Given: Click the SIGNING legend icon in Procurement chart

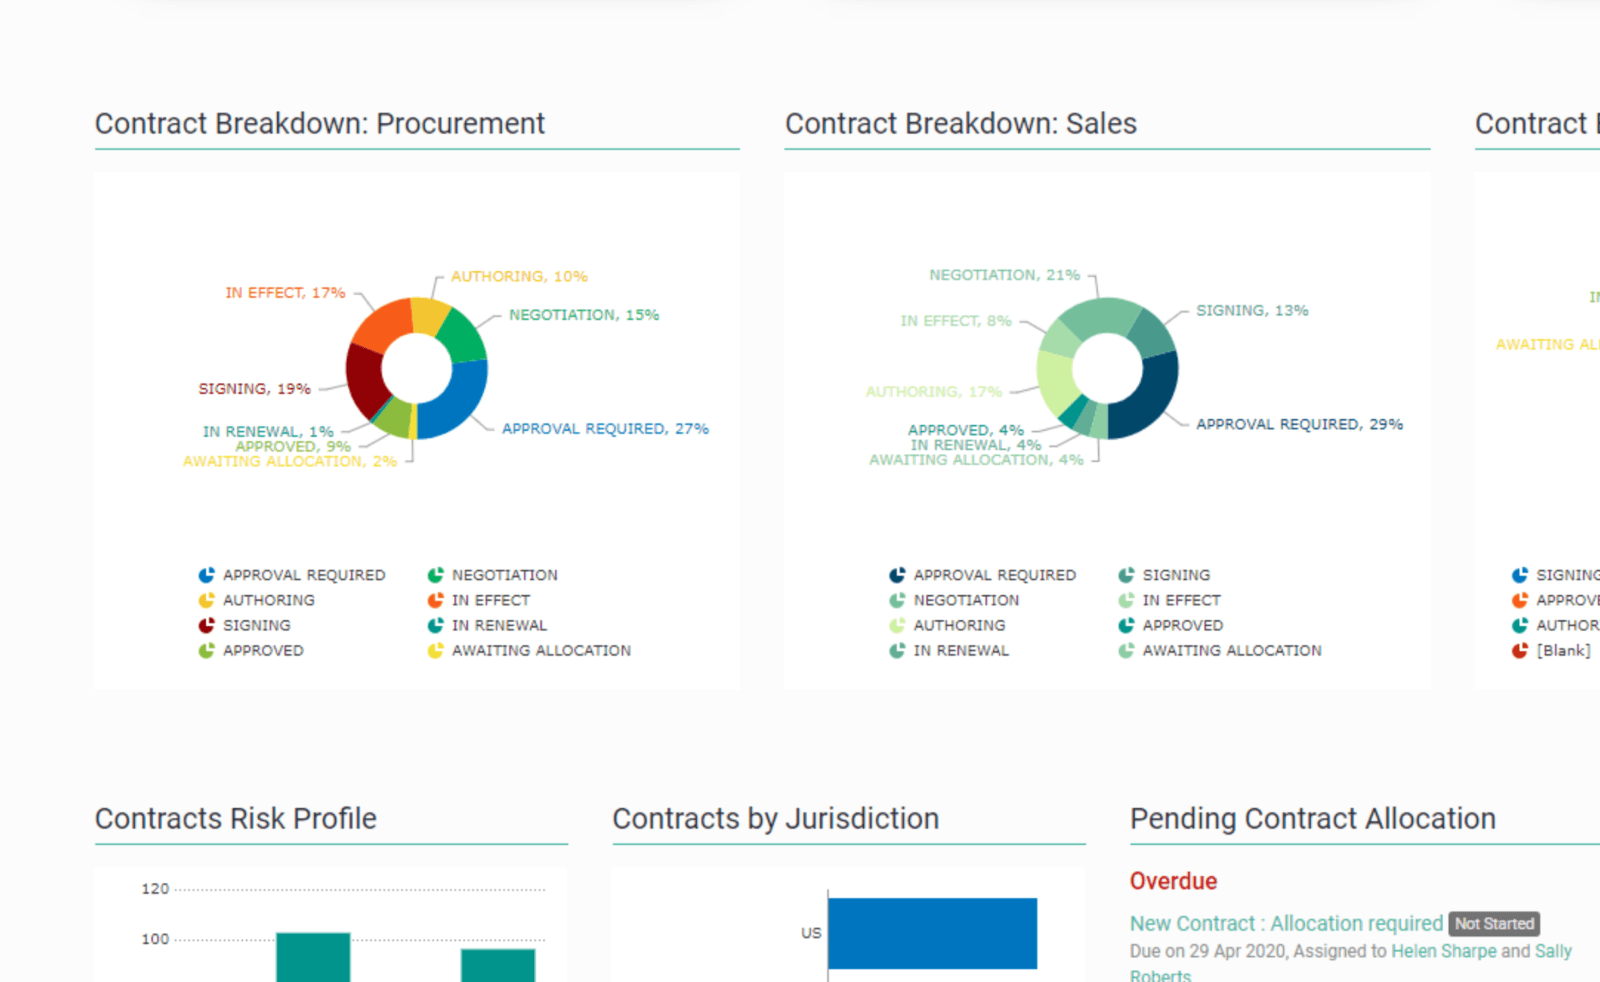Looking at the screenshot, I should [x=206, y=624].
